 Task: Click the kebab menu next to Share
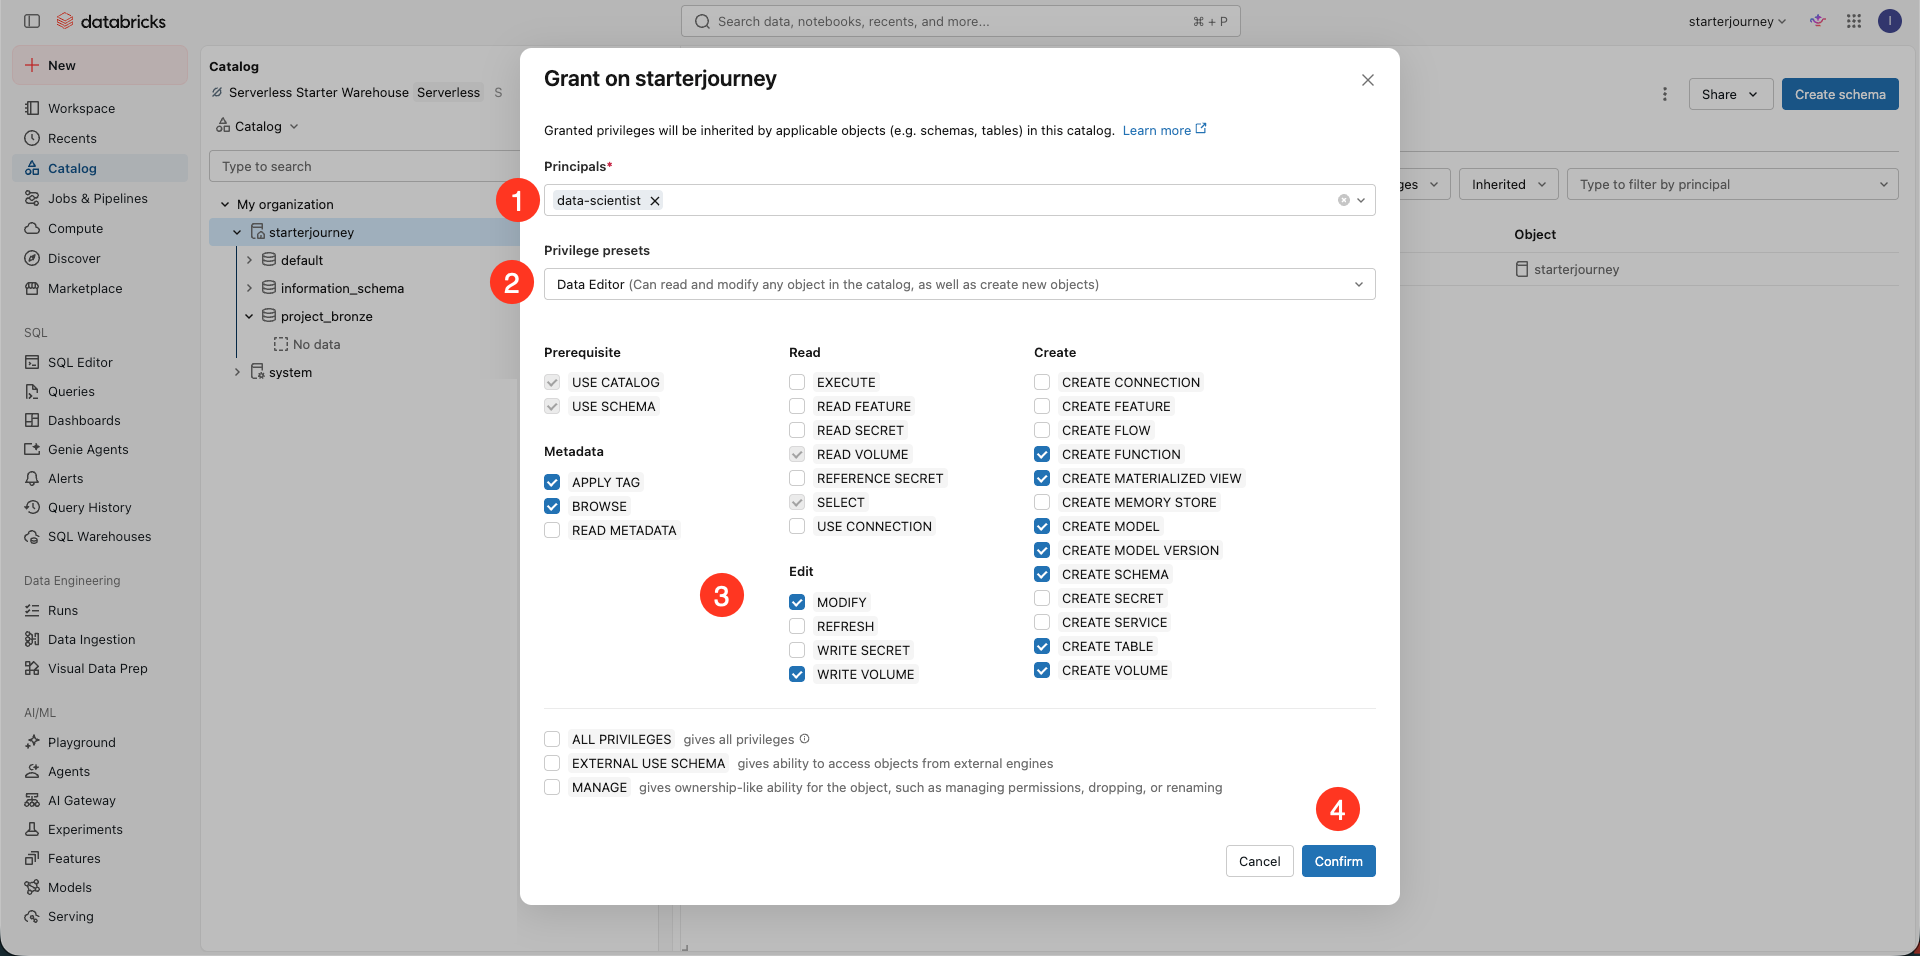point(1665,94)
